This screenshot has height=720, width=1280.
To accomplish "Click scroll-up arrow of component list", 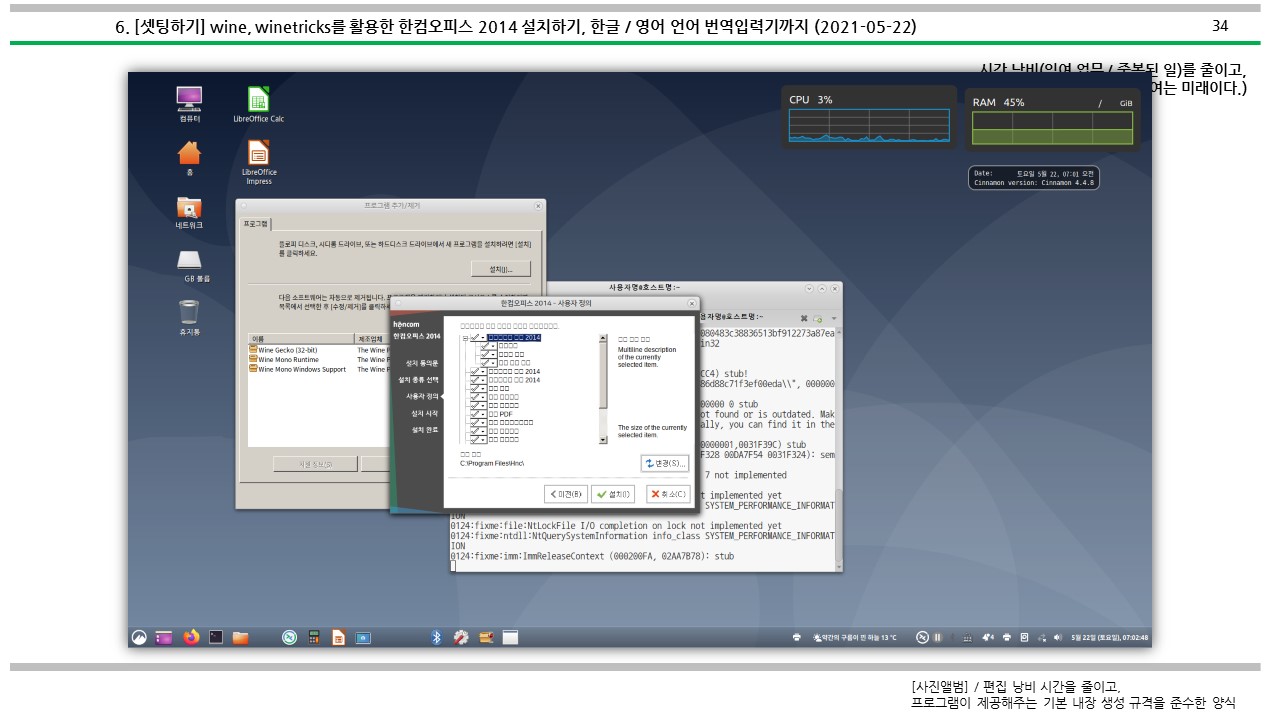I will click(603, 338).
